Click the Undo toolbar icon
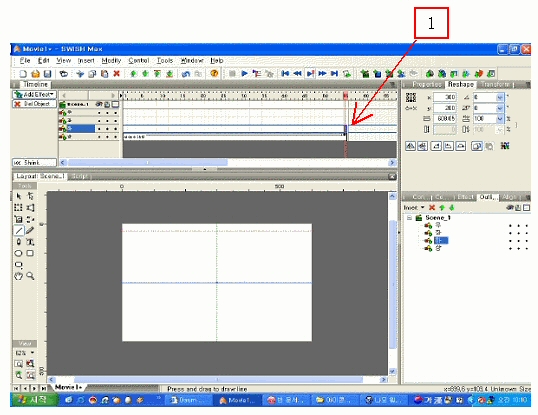This screenshot has height=415, width=538. tap(186, 74)
